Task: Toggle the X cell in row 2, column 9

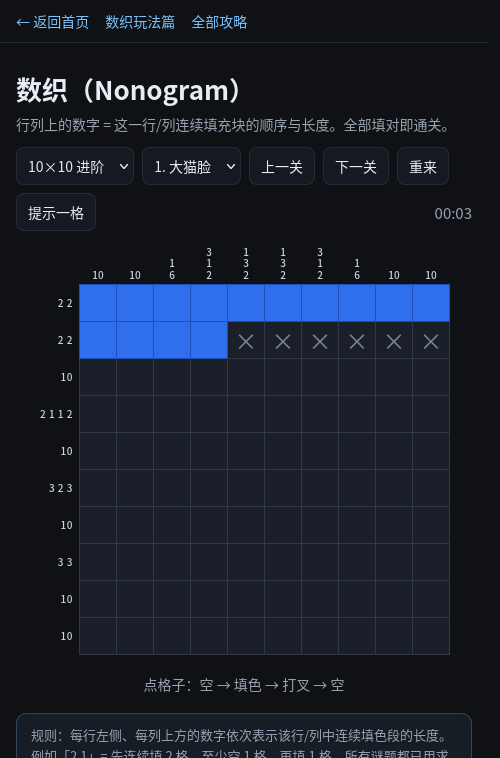Action: pyautogui.click(x=394, y=340)
